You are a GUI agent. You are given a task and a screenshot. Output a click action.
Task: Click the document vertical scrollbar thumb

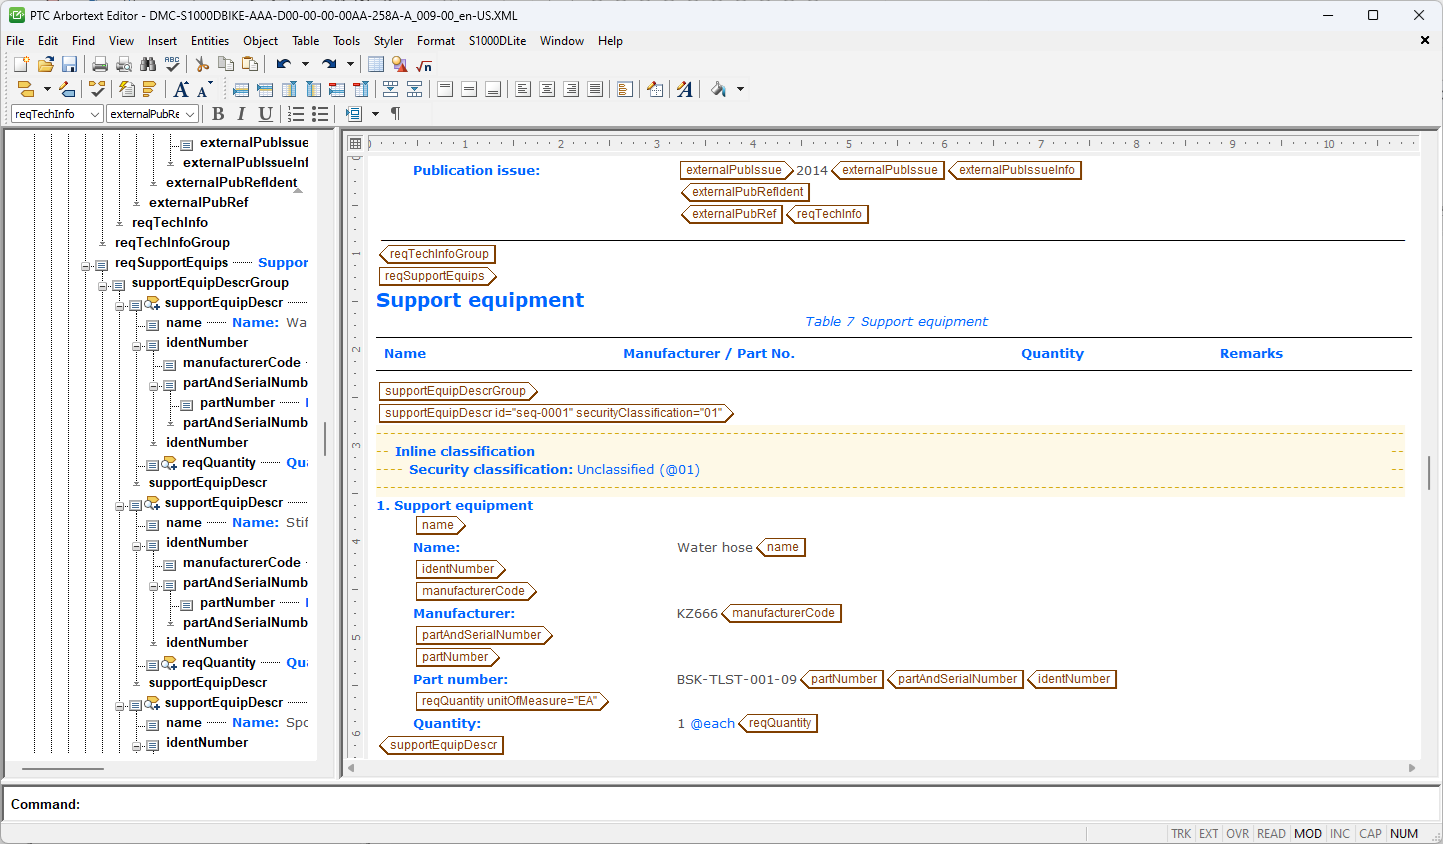point(1431,472)
